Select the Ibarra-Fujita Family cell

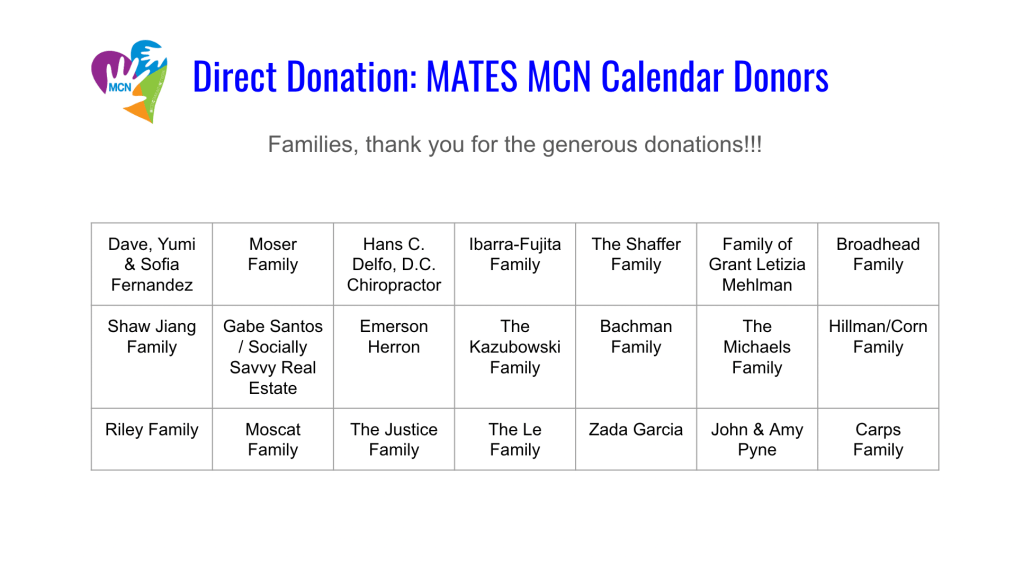(515, 255)
